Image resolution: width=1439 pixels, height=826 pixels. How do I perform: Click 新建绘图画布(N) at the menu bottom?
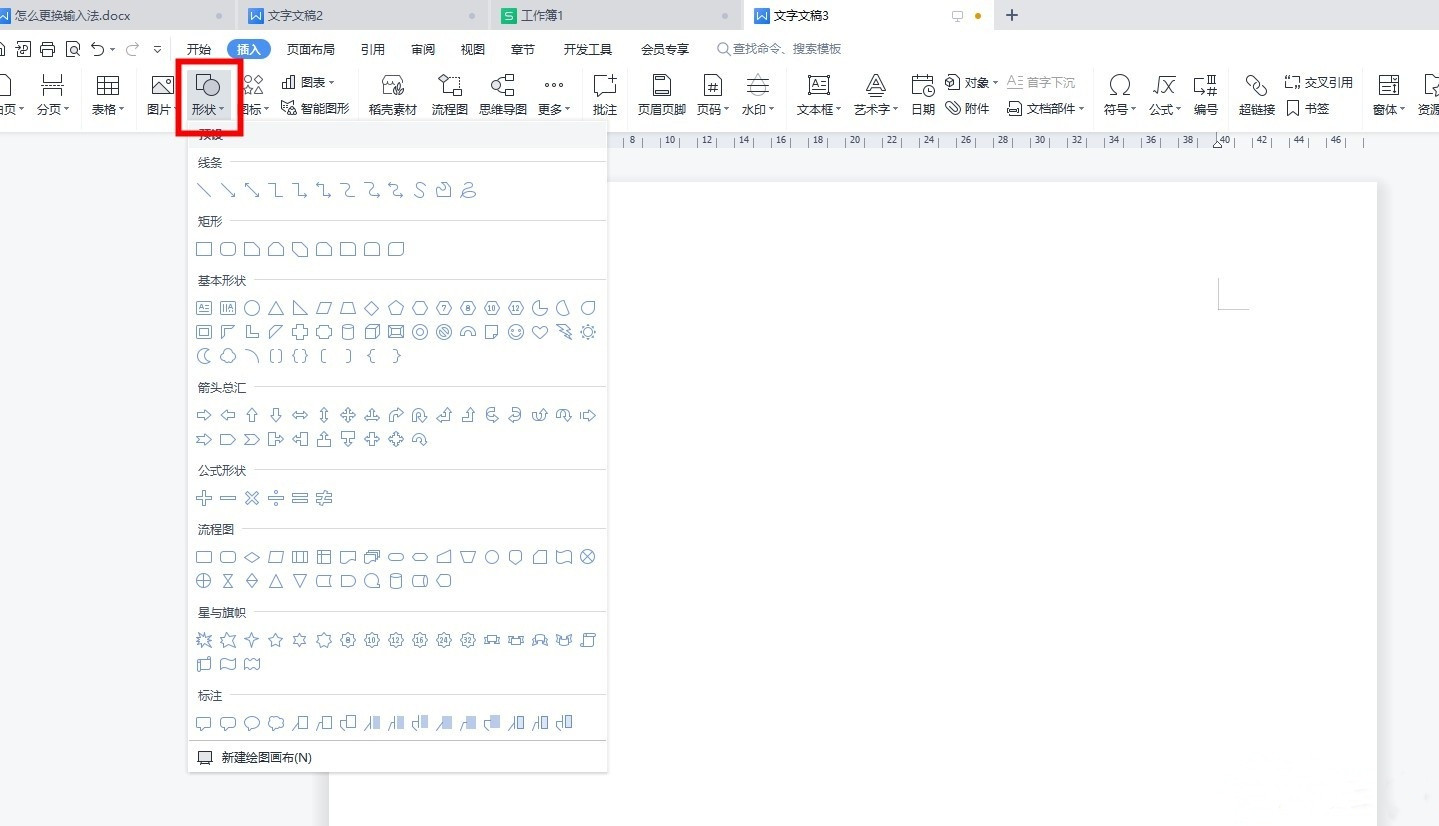pos(397,758)
